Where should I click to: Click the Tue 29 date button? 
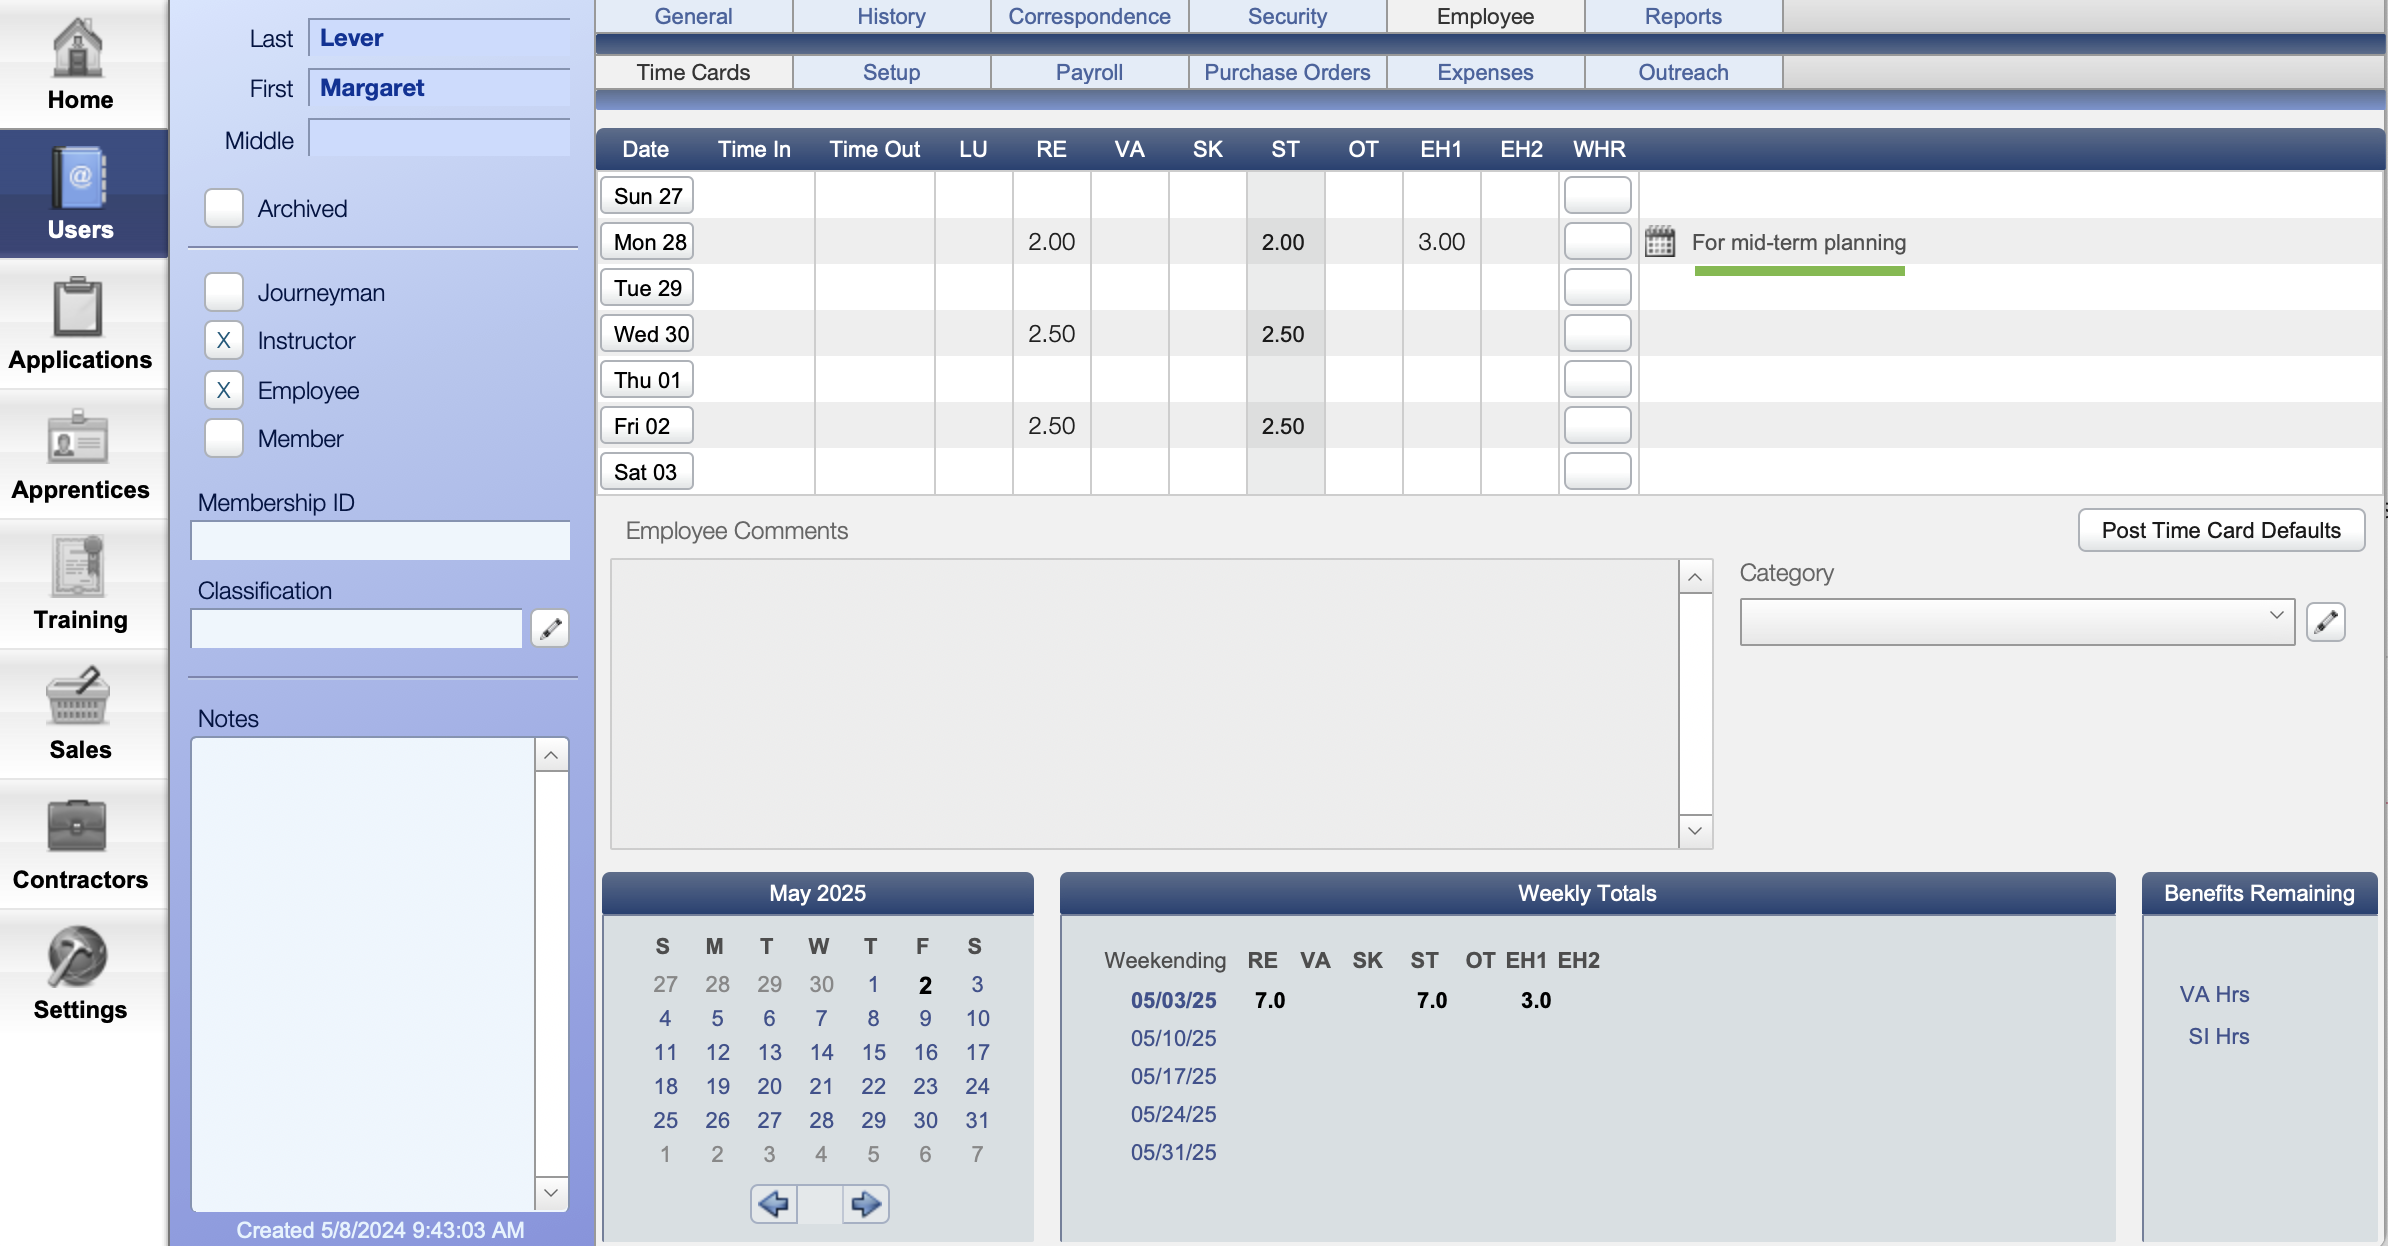pos(647,287)
